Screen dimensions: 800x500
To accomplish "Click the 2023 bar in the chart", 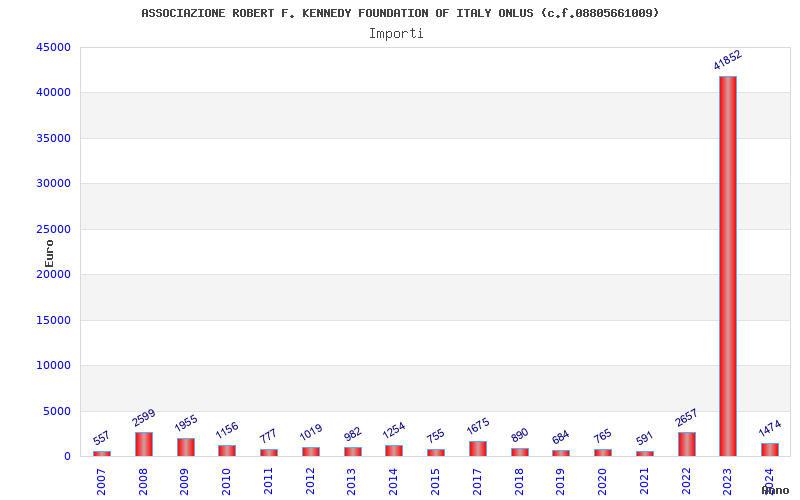I will (728, 266).
